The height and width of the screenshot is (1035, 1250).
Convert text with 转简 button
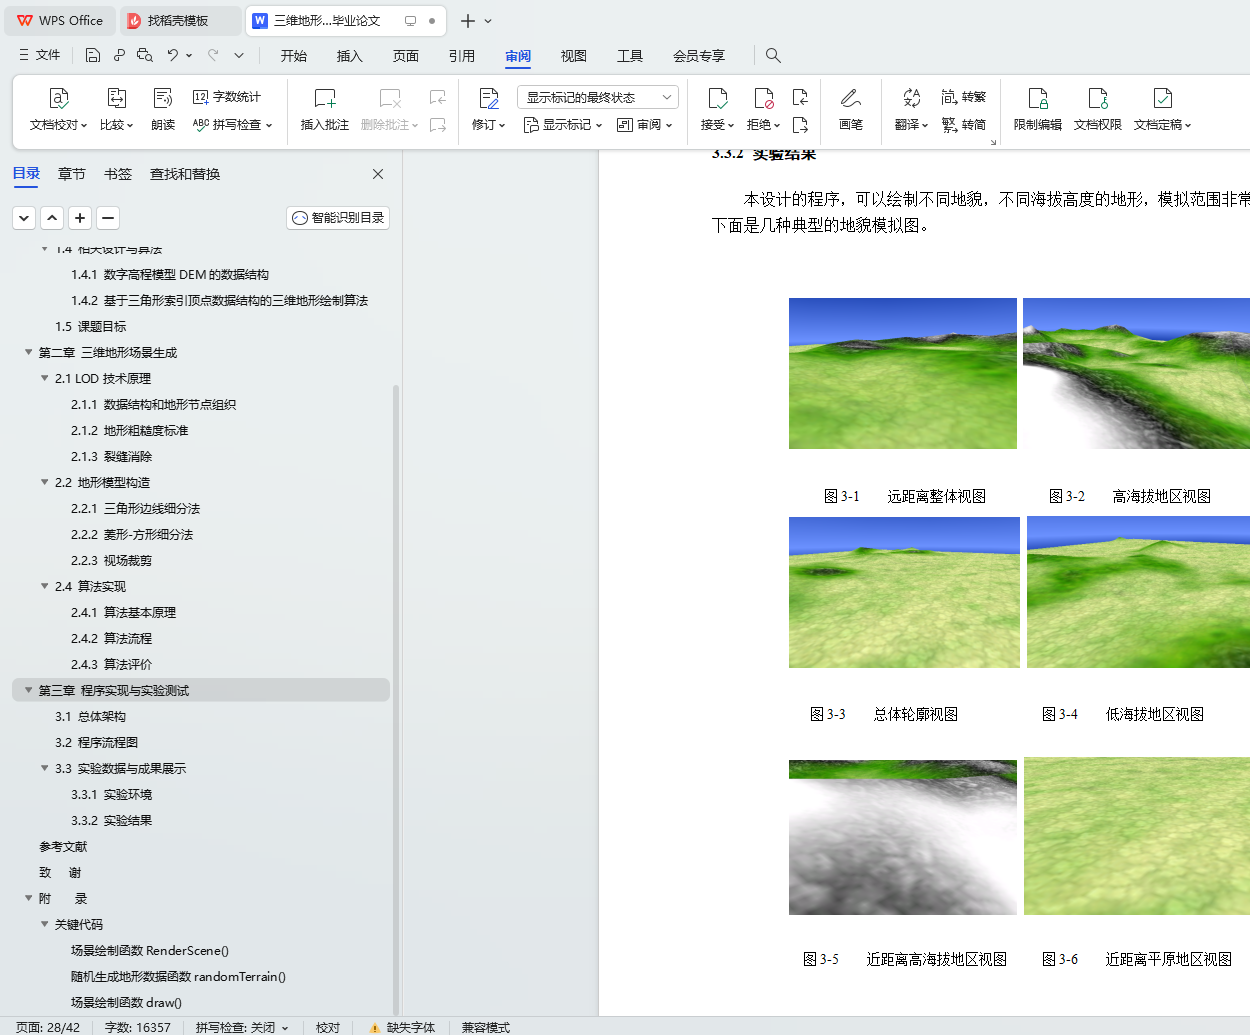[x=964, y=125]
